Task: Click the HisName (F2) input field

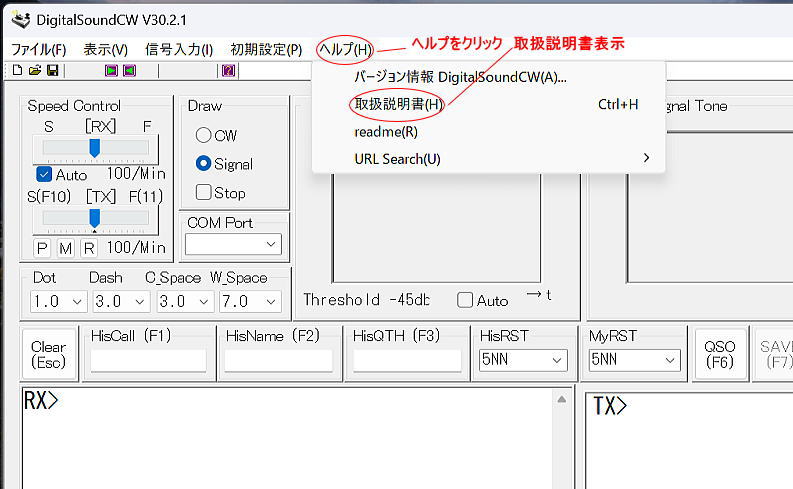Action: click(279, 361)
